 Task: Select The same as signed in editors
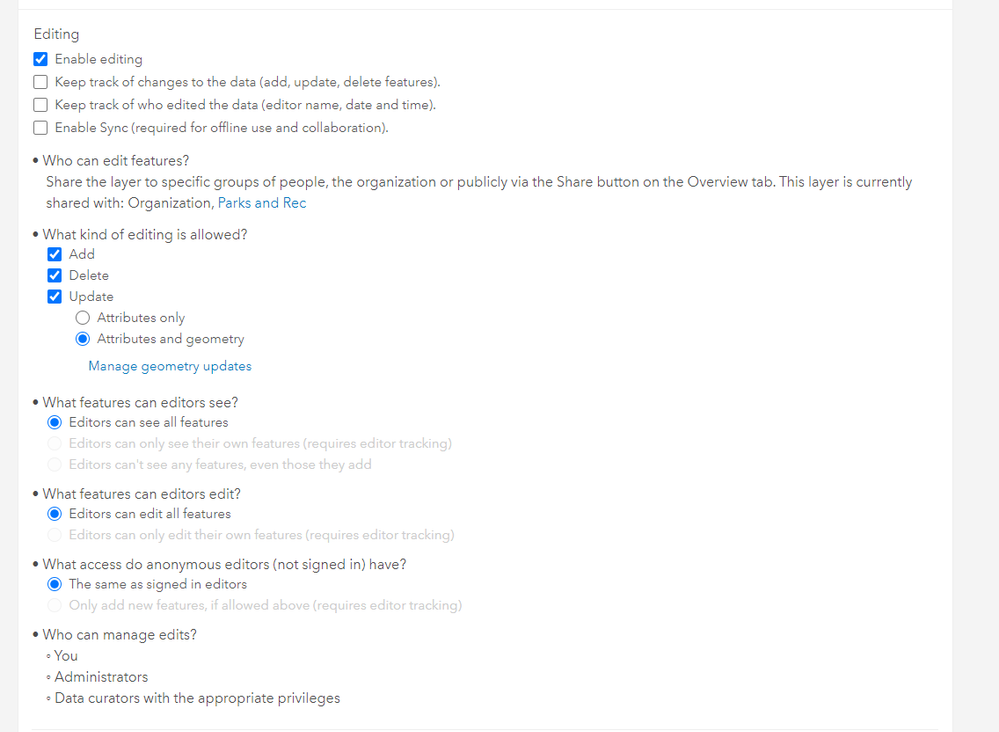55,584
